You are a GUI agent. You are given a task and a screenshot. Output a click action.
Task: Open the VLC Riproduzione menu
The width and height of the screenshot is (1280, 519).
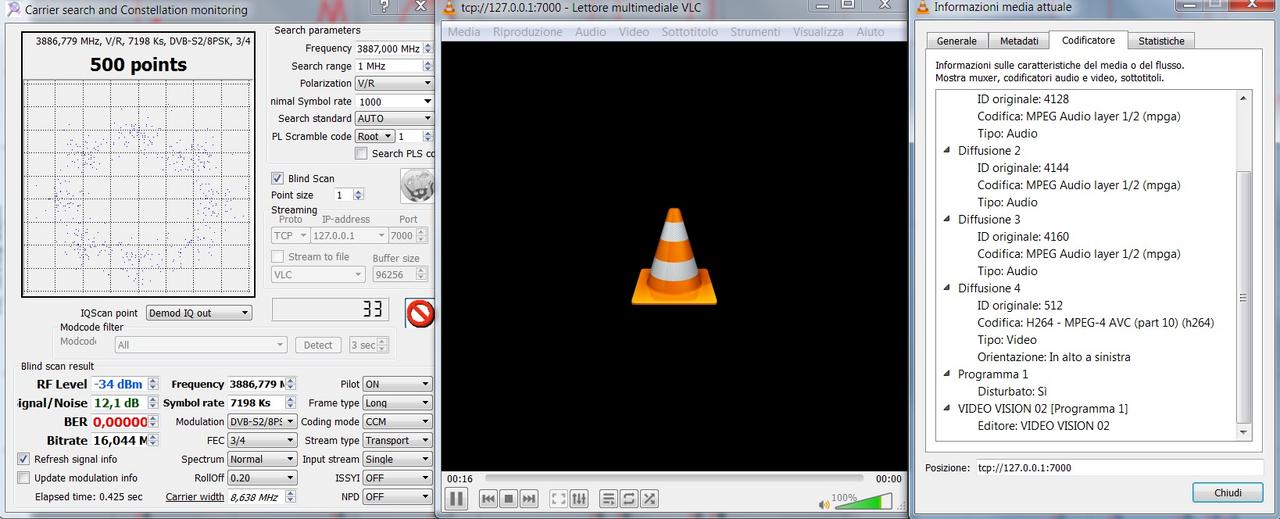coord(528,32)
